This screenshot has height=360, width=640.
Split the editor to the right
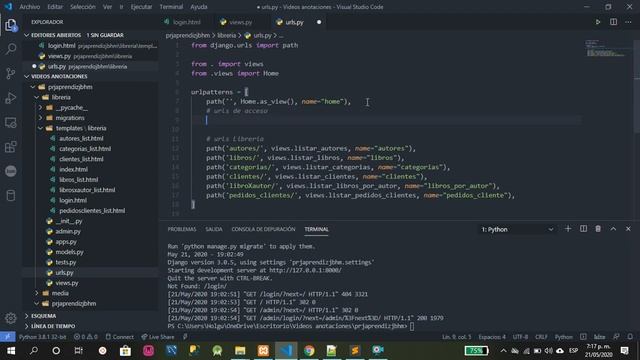(613, 22)
